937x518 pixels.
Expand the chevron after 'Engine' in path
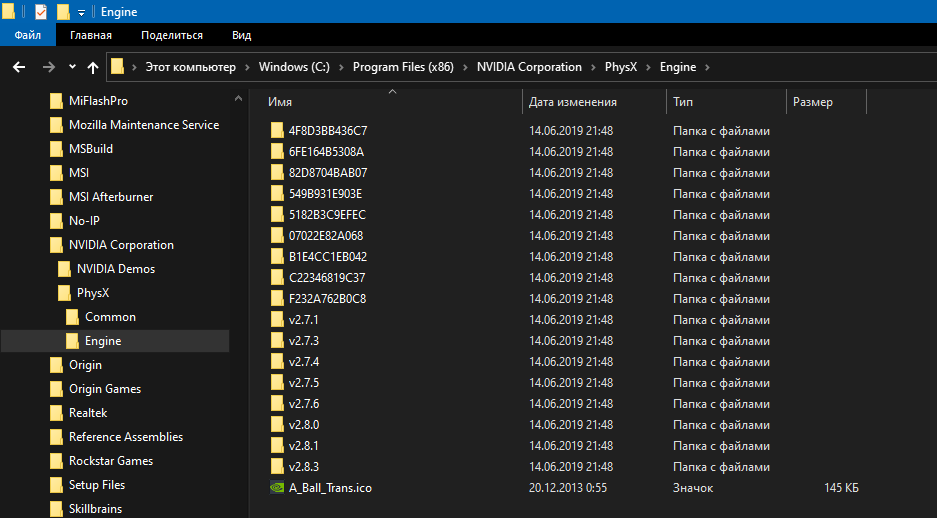point(708,68)
